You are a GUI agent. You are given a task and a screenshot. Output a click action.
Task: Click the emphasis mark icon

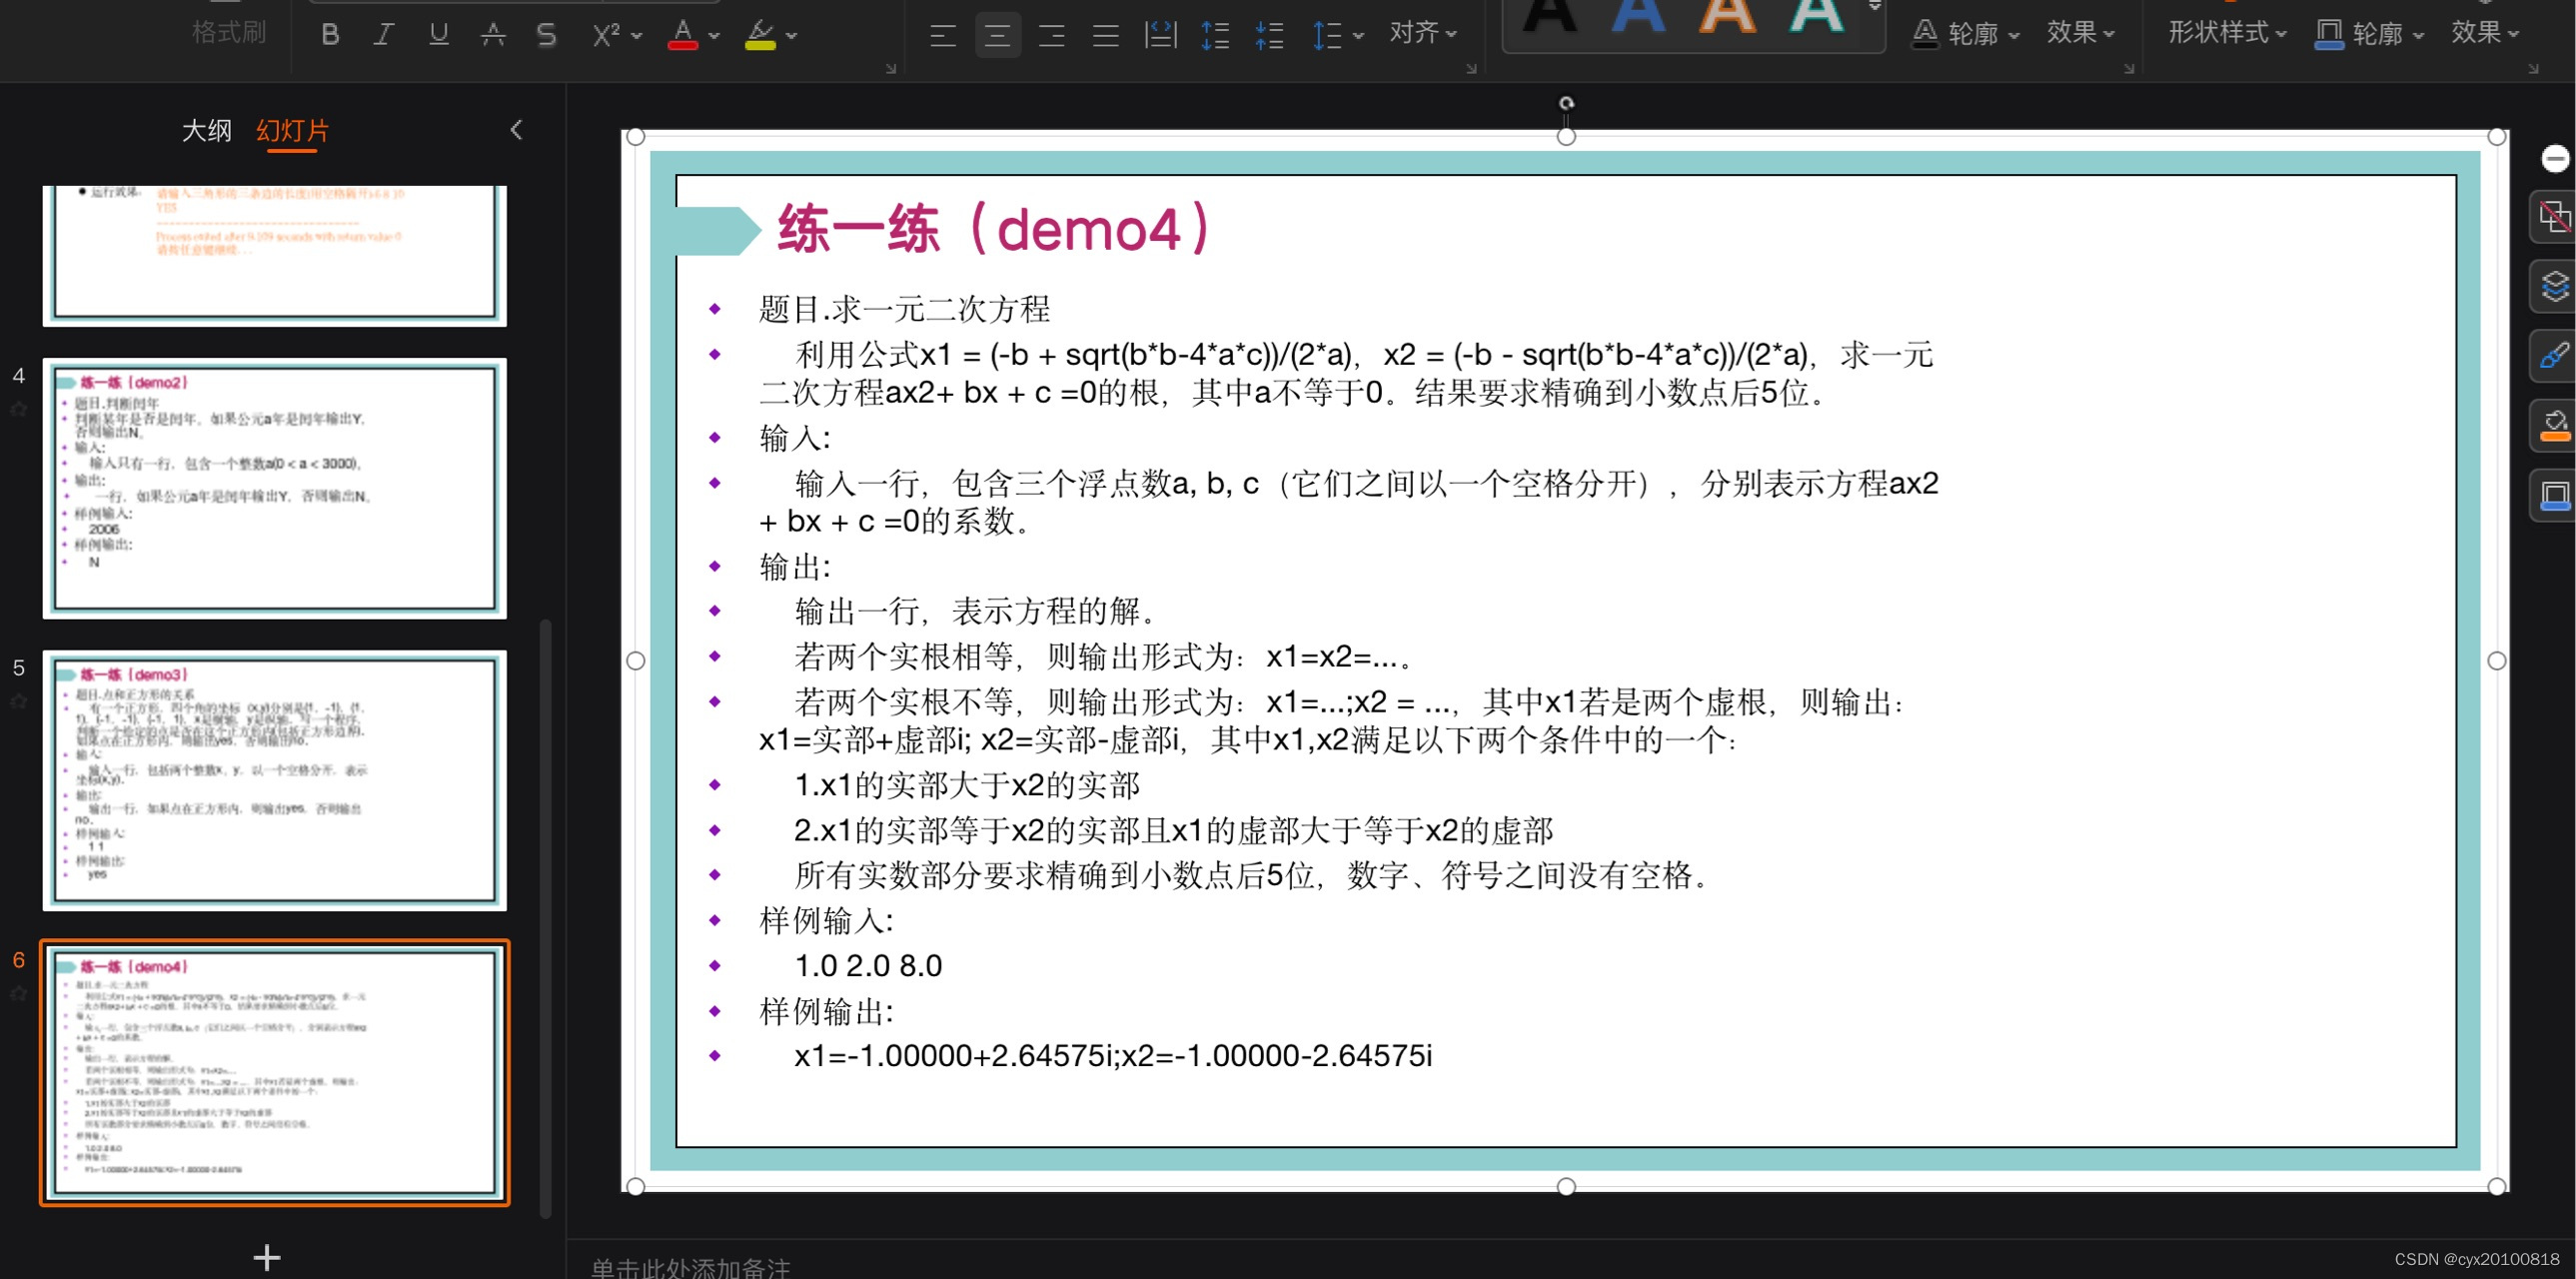(x=492, y=35)
